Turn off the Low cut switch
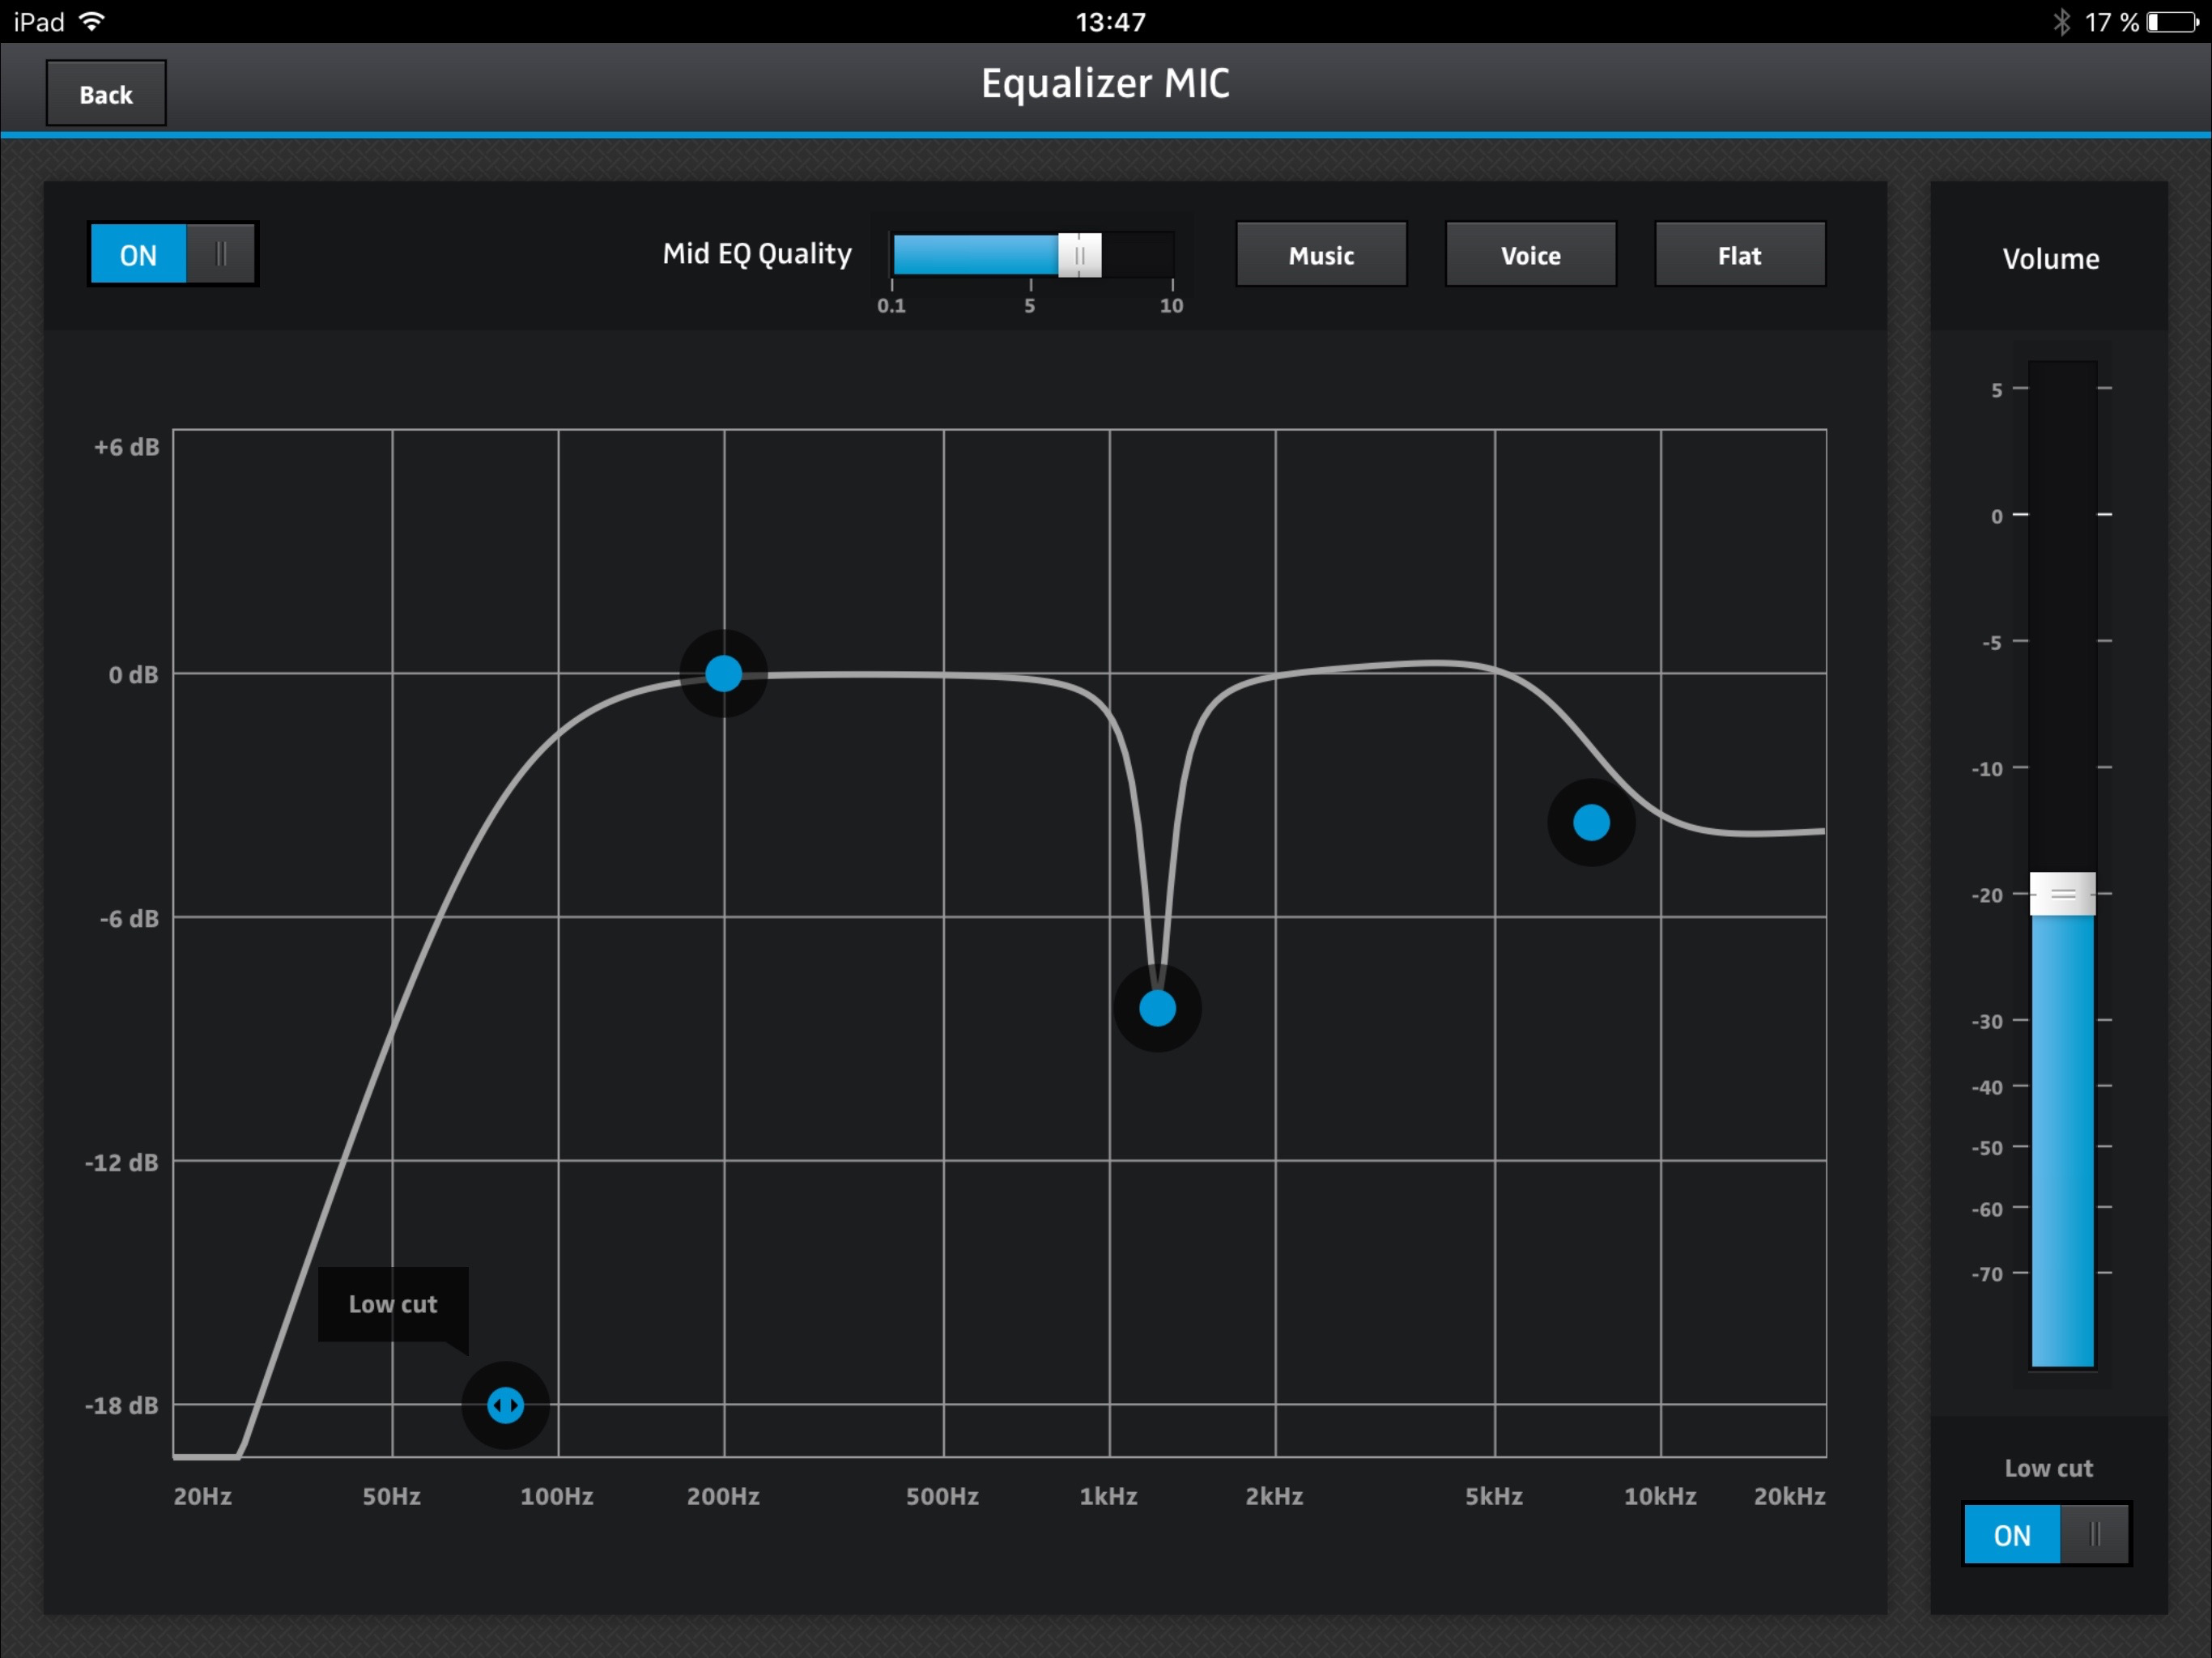 click(x=2046, y=1534)
